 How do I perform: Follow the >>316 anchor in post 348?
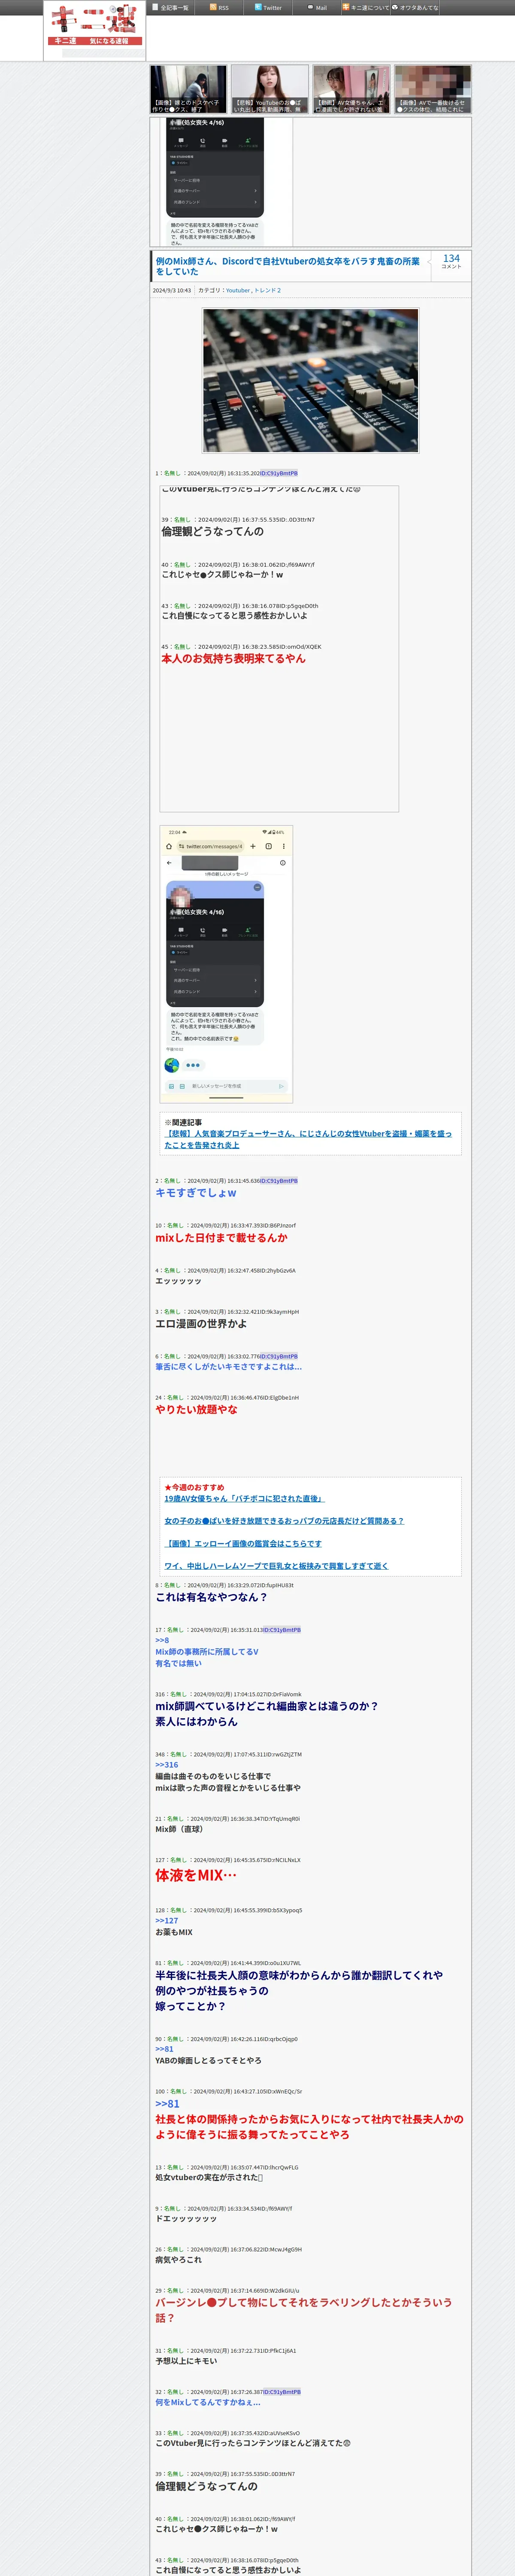tap(167, 1765)
